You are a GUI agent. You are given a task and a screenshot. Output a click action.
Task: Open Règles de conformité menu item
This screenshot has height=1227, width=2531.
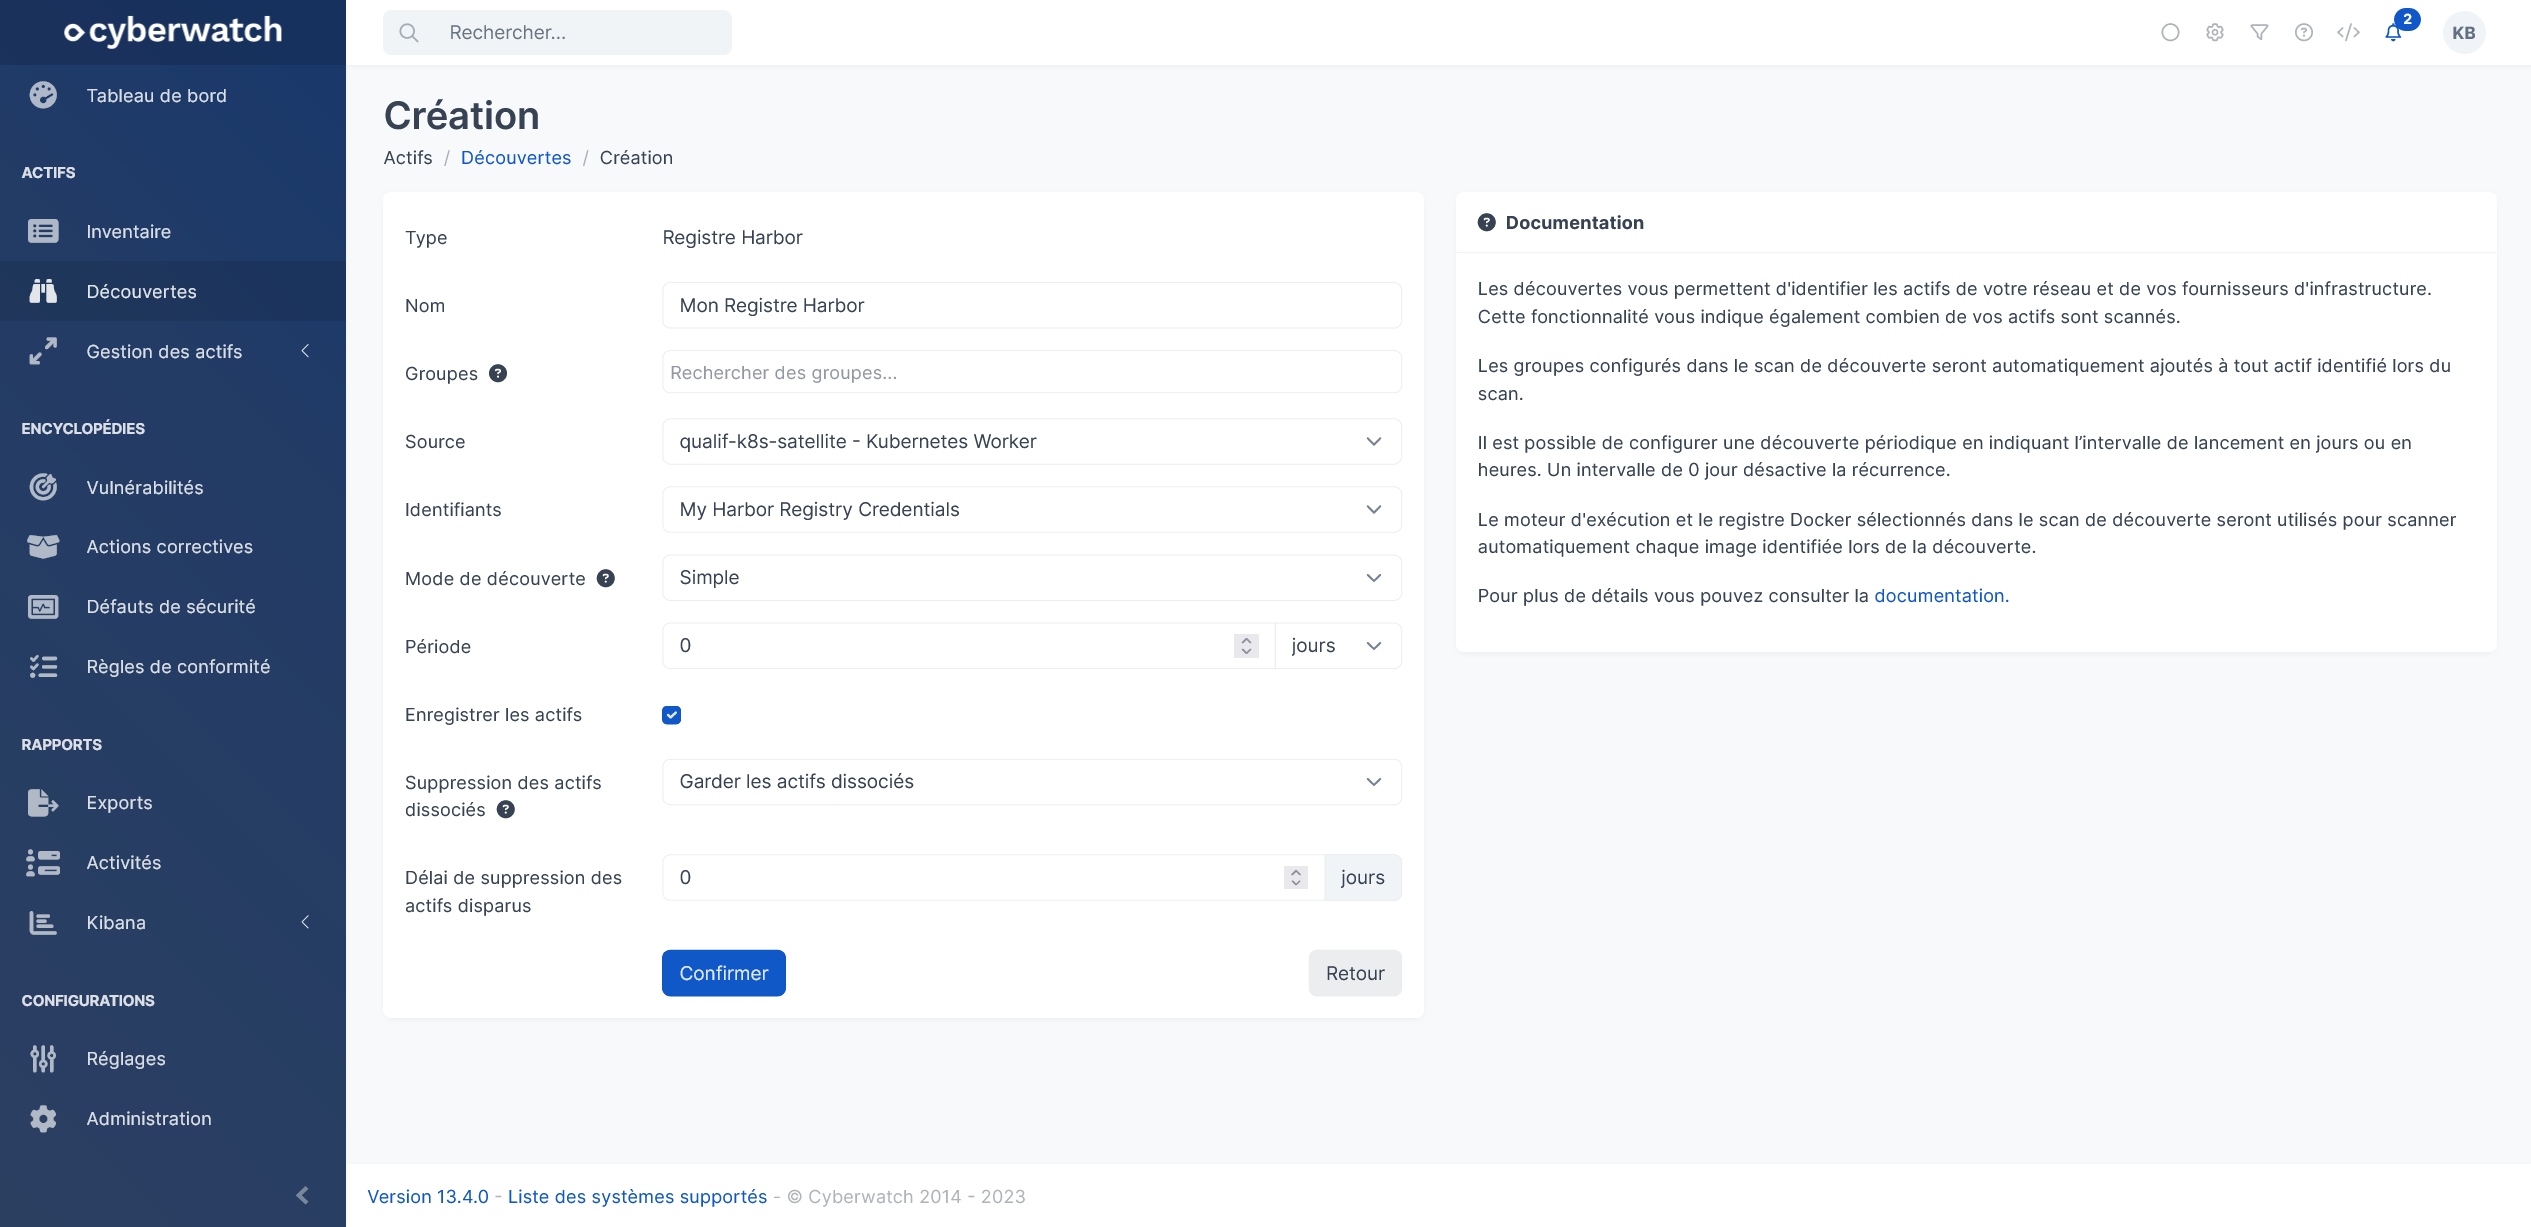point(173,666)
